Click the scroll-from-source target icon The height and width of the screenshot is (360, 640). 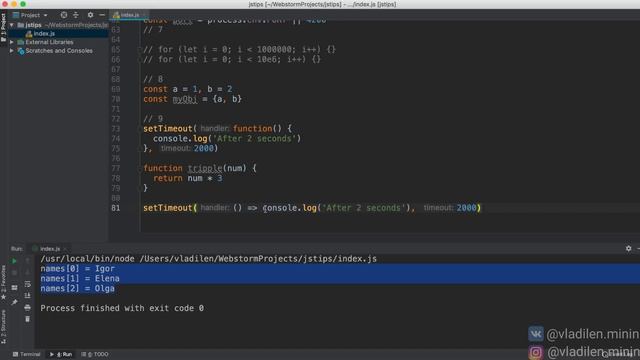click(64, 15)
